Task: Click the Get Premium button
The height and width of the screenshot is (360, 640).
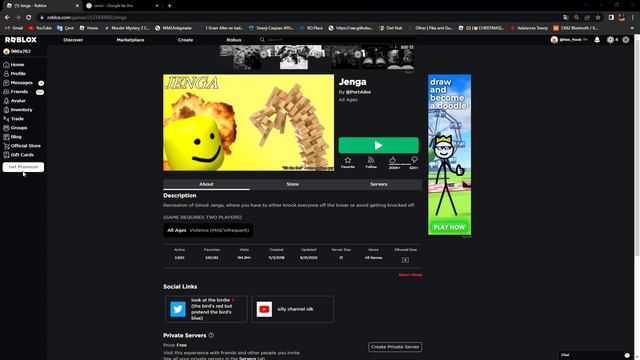Action: tap(23, 167)
